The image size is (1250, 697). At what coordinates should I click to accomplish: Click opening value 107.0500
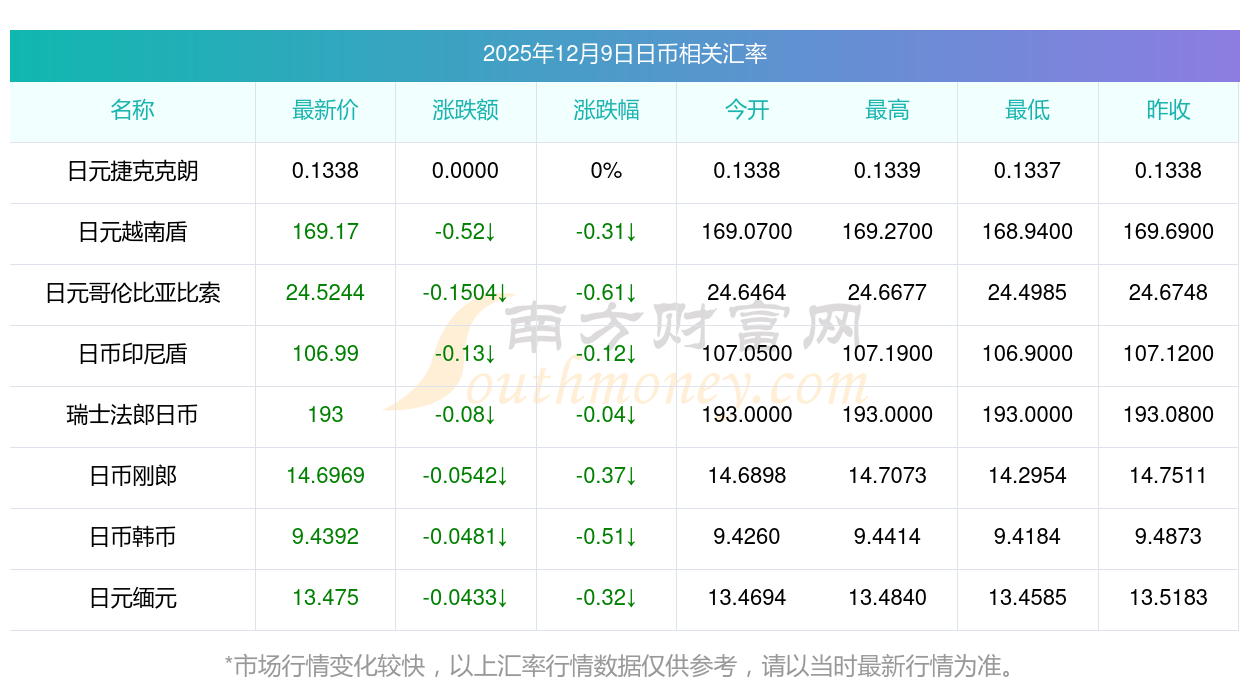click(x=747, y=354)
